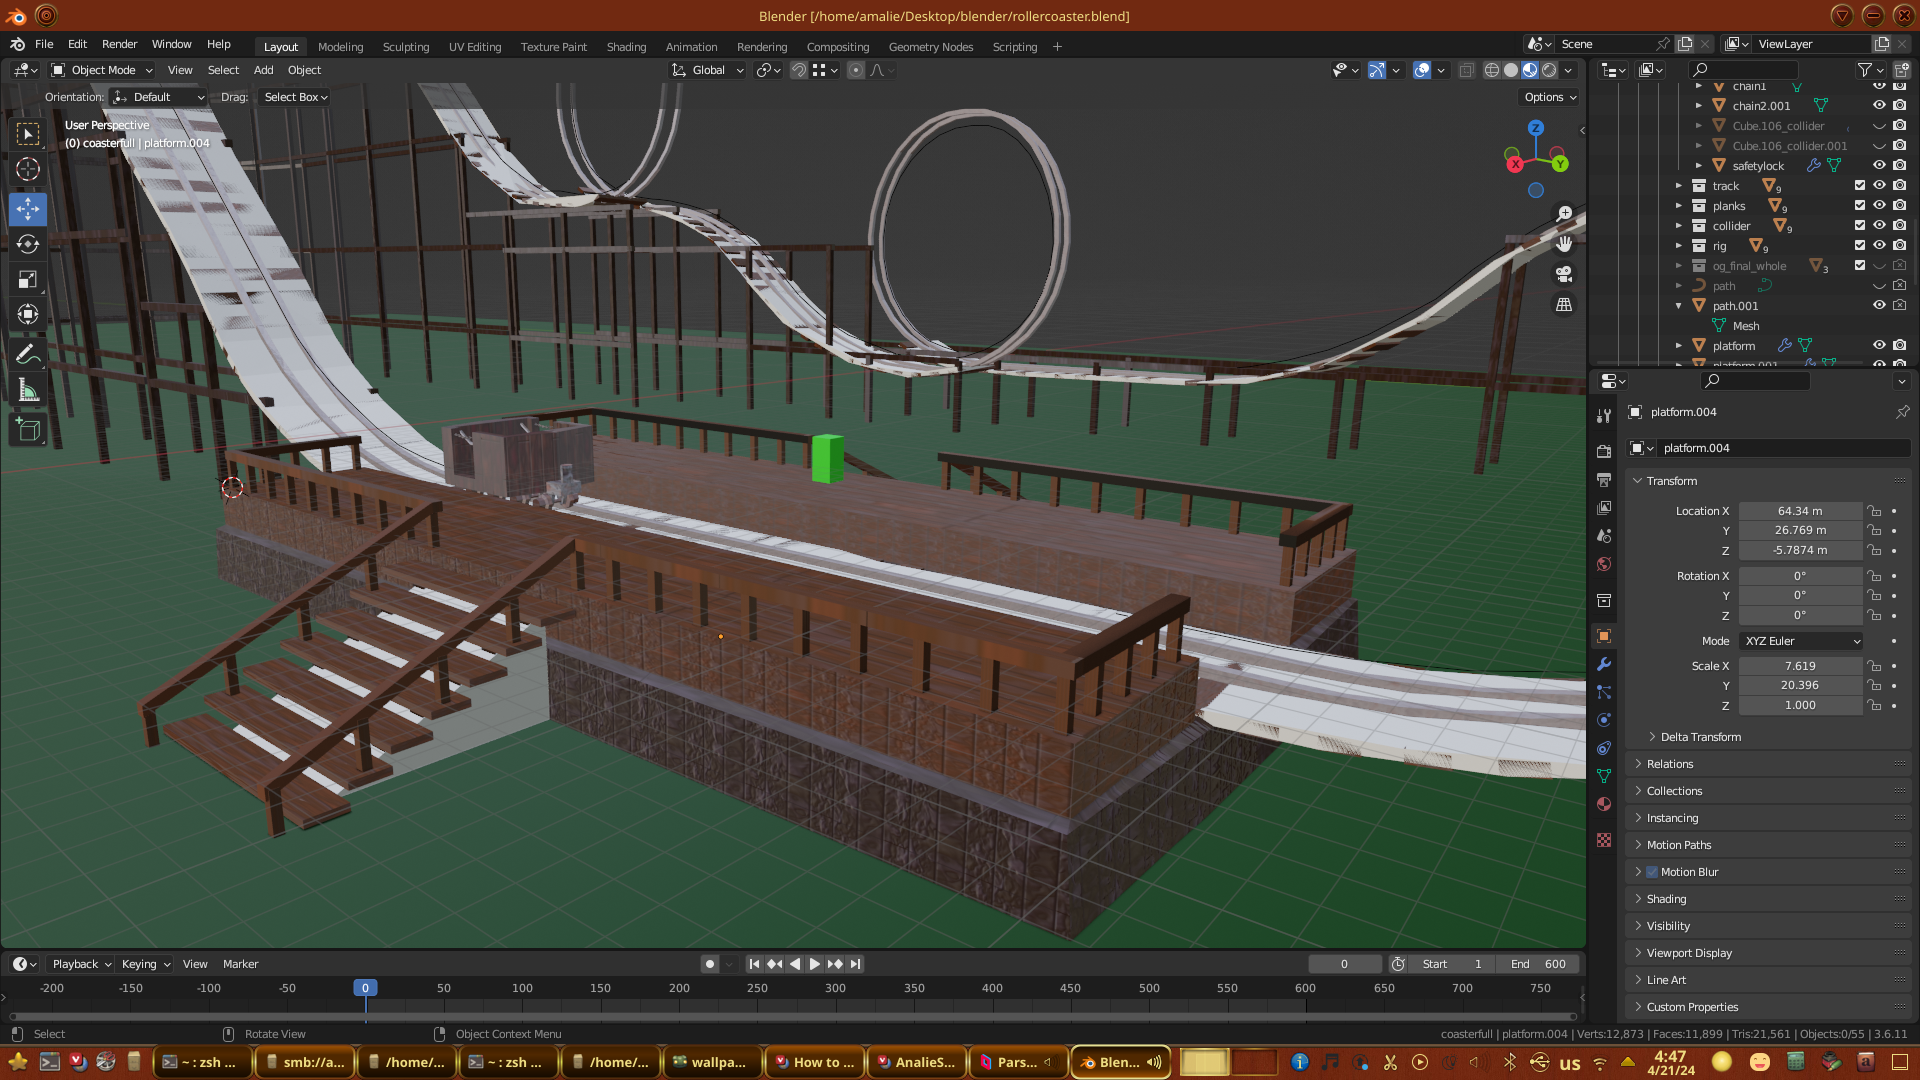Screen dimensions: 1920x1080
Task: Switch to the Shading workspace tab
Action: tap(626, 47)
